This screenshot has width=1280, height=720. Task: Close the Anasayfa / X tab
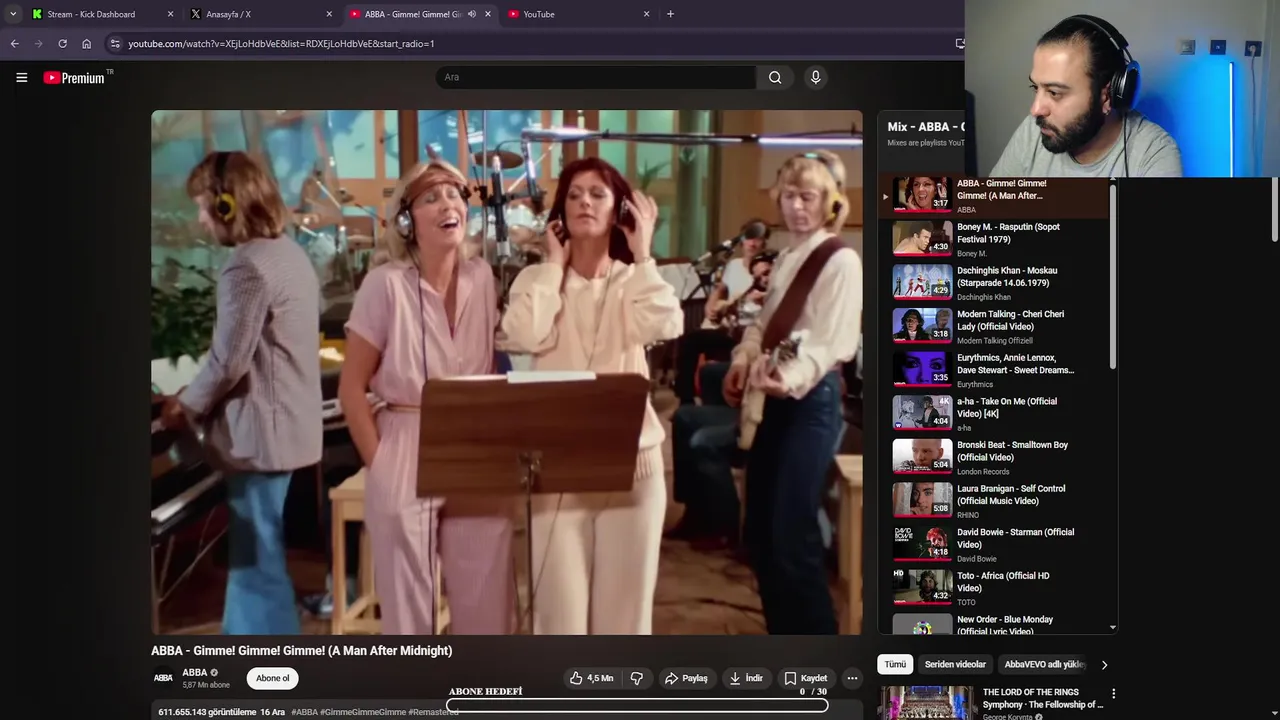pos(329,14)
